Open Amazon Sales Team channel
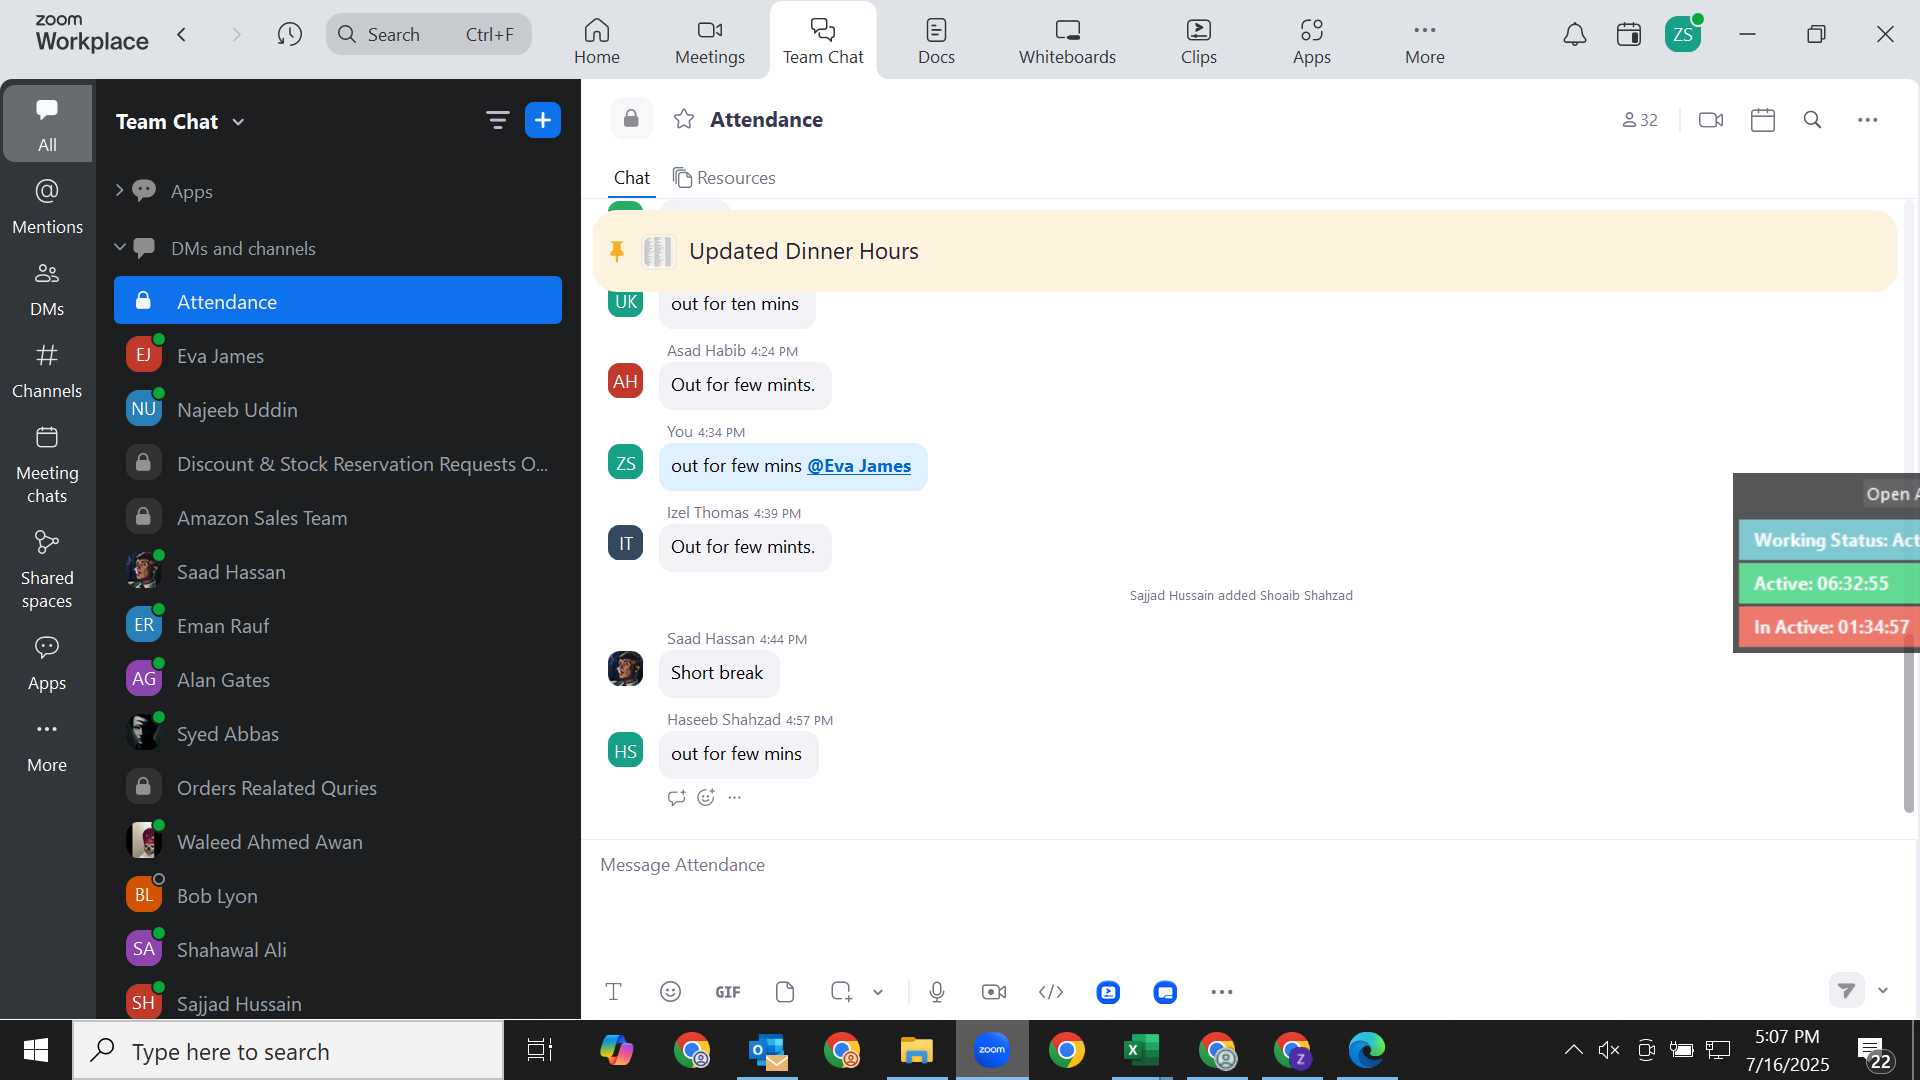Screen dimensions: 1920x1080 (338, 518)
